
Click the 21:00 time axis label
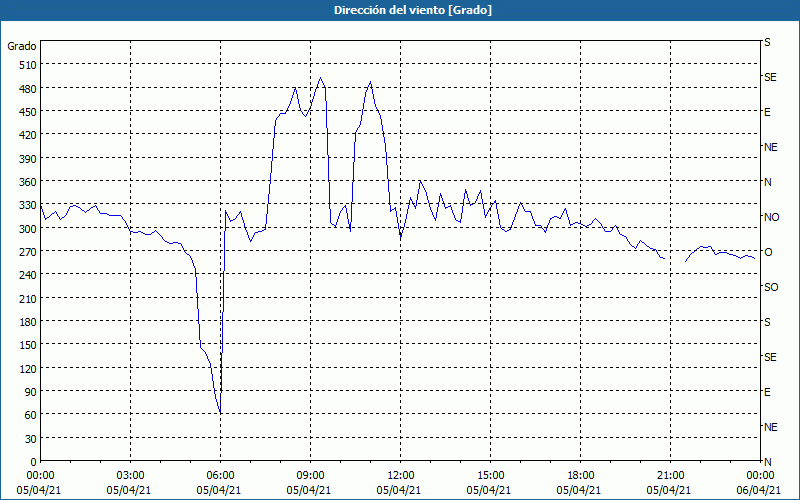point(670,476)
